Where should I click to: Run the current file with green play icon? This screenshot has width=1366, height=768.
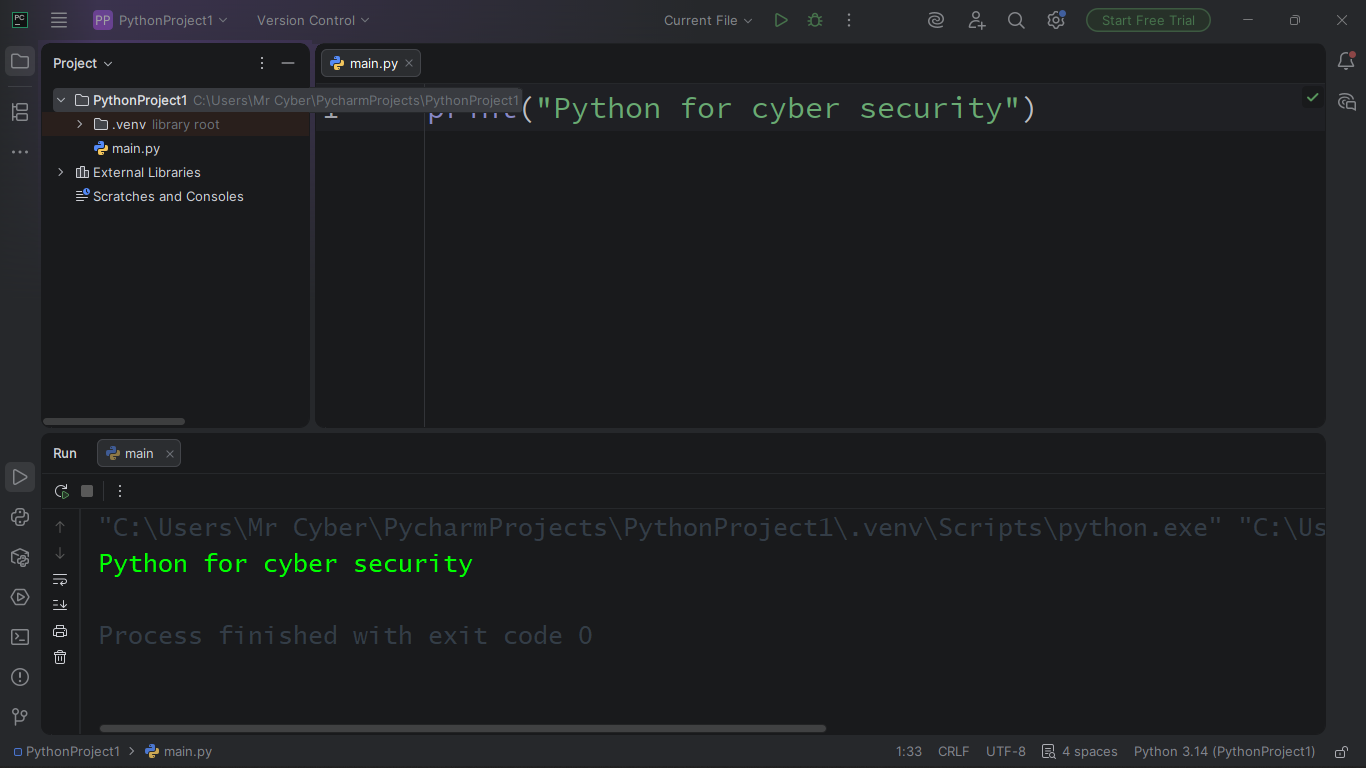[x=781, y=20]
